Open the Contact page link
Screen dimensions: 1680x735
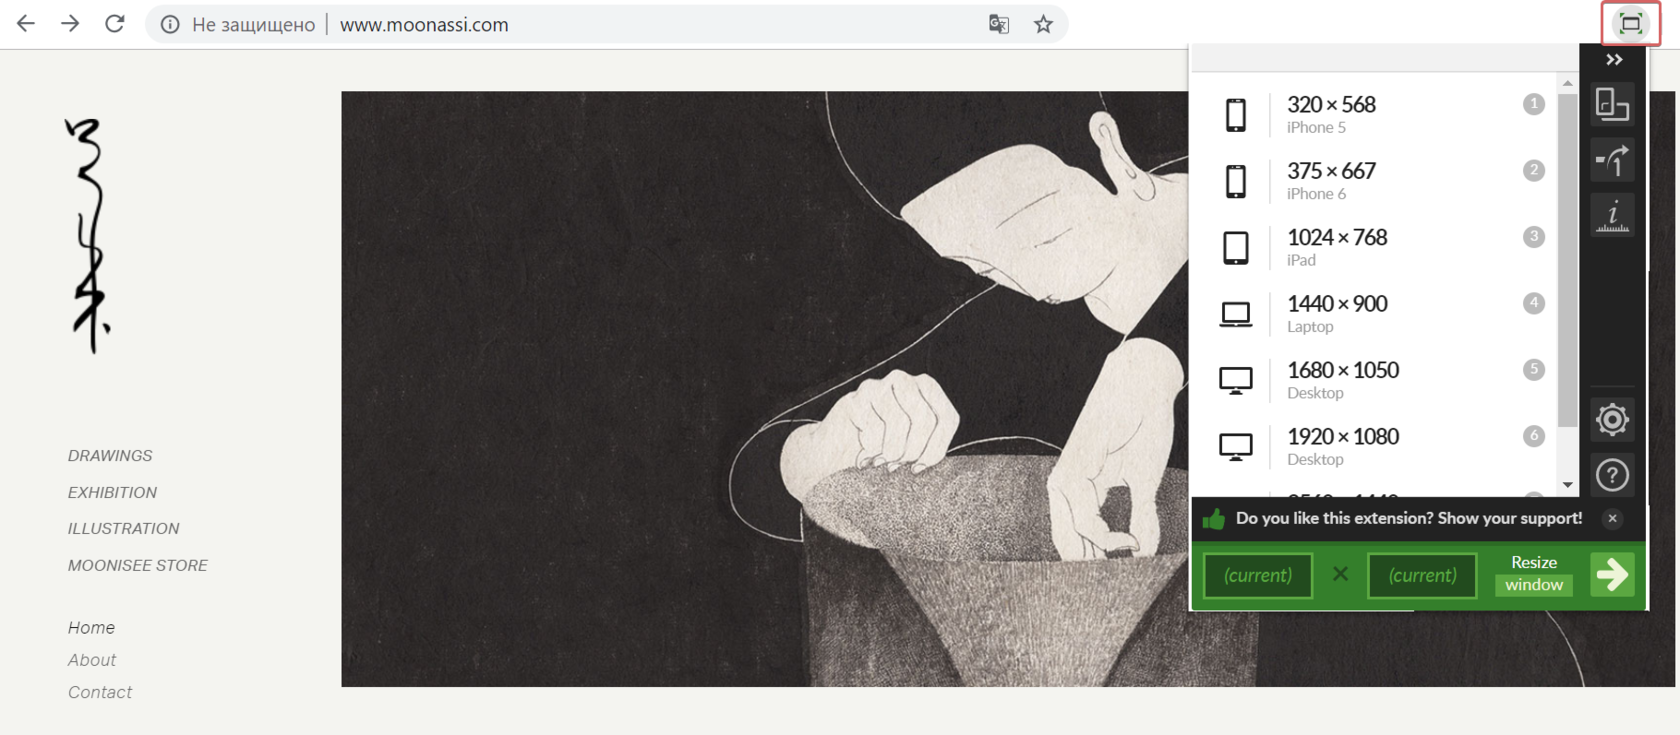coord(100,692)
